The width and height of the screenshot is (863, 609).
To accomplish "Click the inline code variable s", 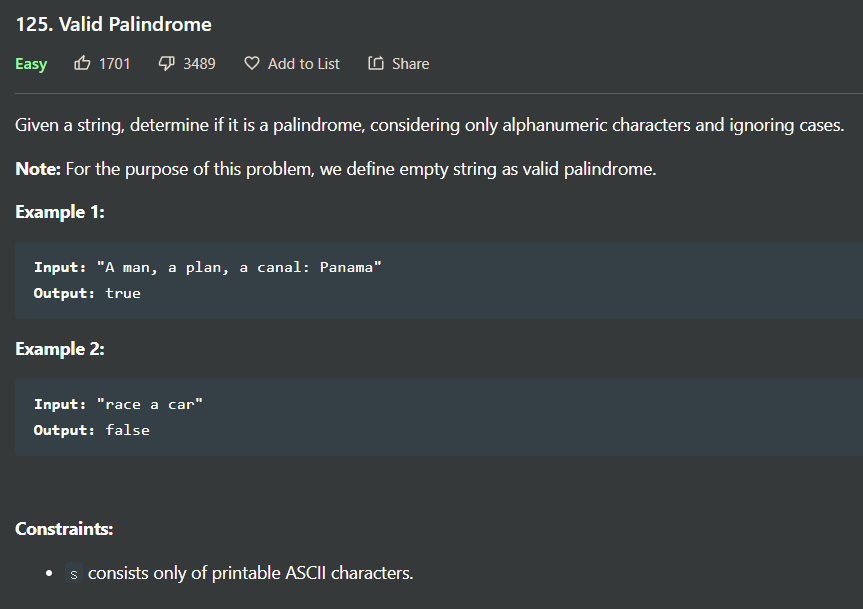I will point(74,574).
